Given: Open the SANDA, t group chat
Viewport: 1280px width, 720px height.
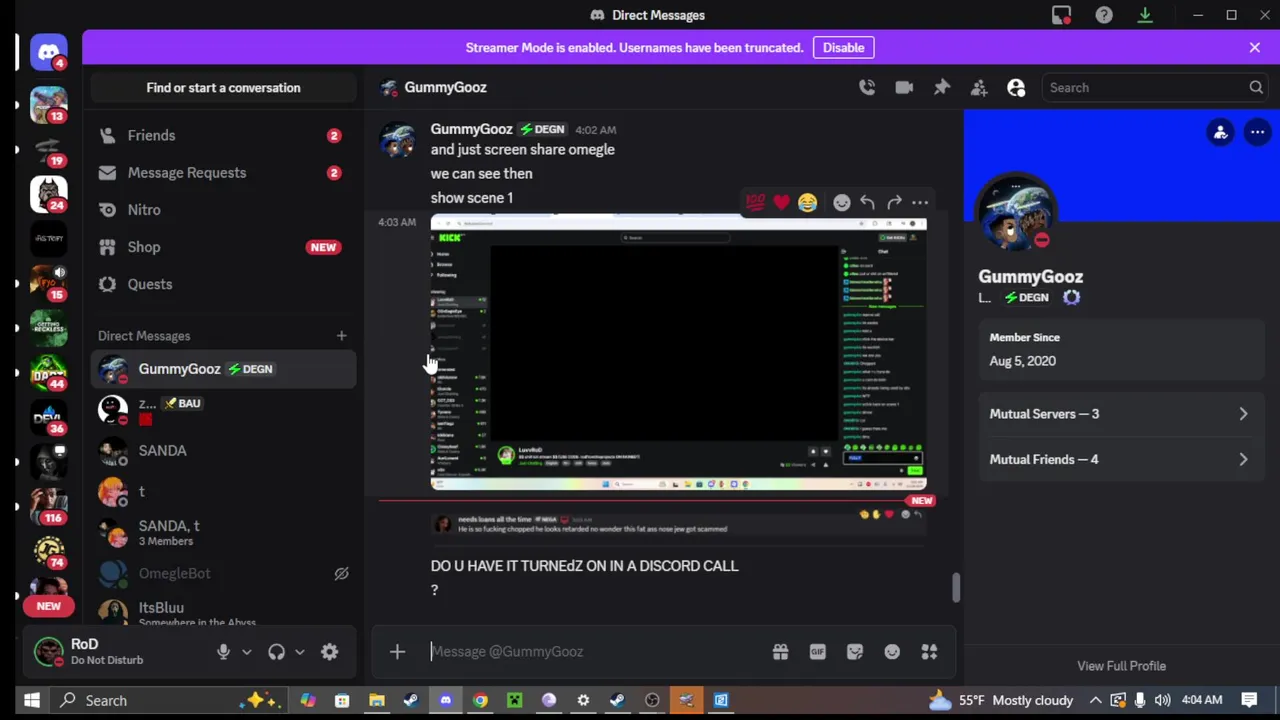Looking at the screenshot, I should pyautogui.click(x=223, y=532).
